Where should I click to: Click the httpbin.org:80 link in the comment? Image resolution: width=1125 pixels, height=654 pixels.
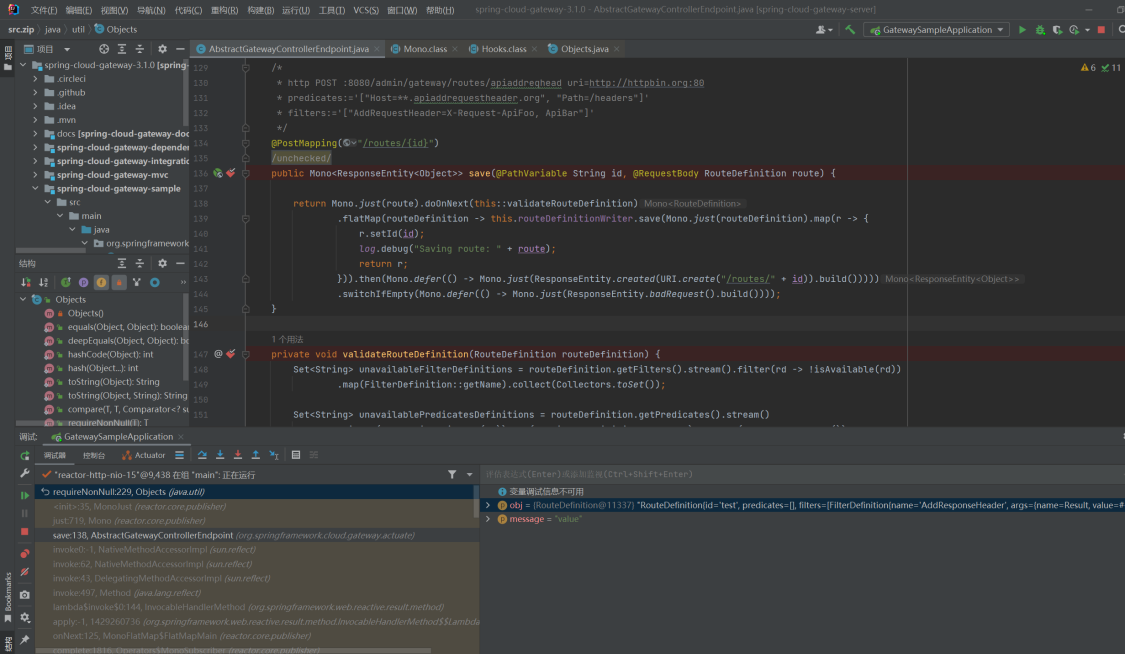[646, 82]
